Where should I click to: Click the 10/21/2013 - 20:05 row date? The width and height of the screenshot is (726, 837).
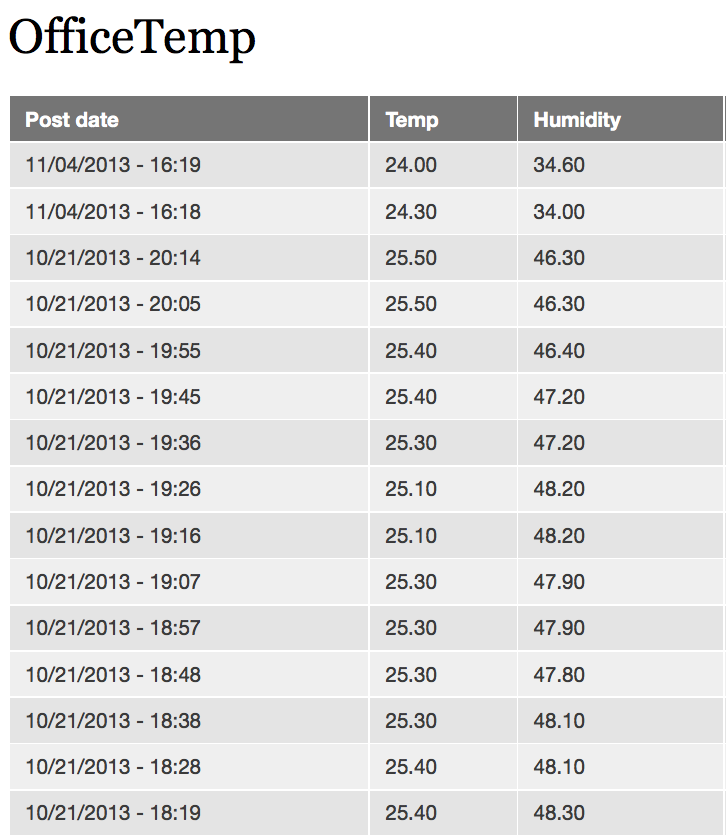(113, 304)
